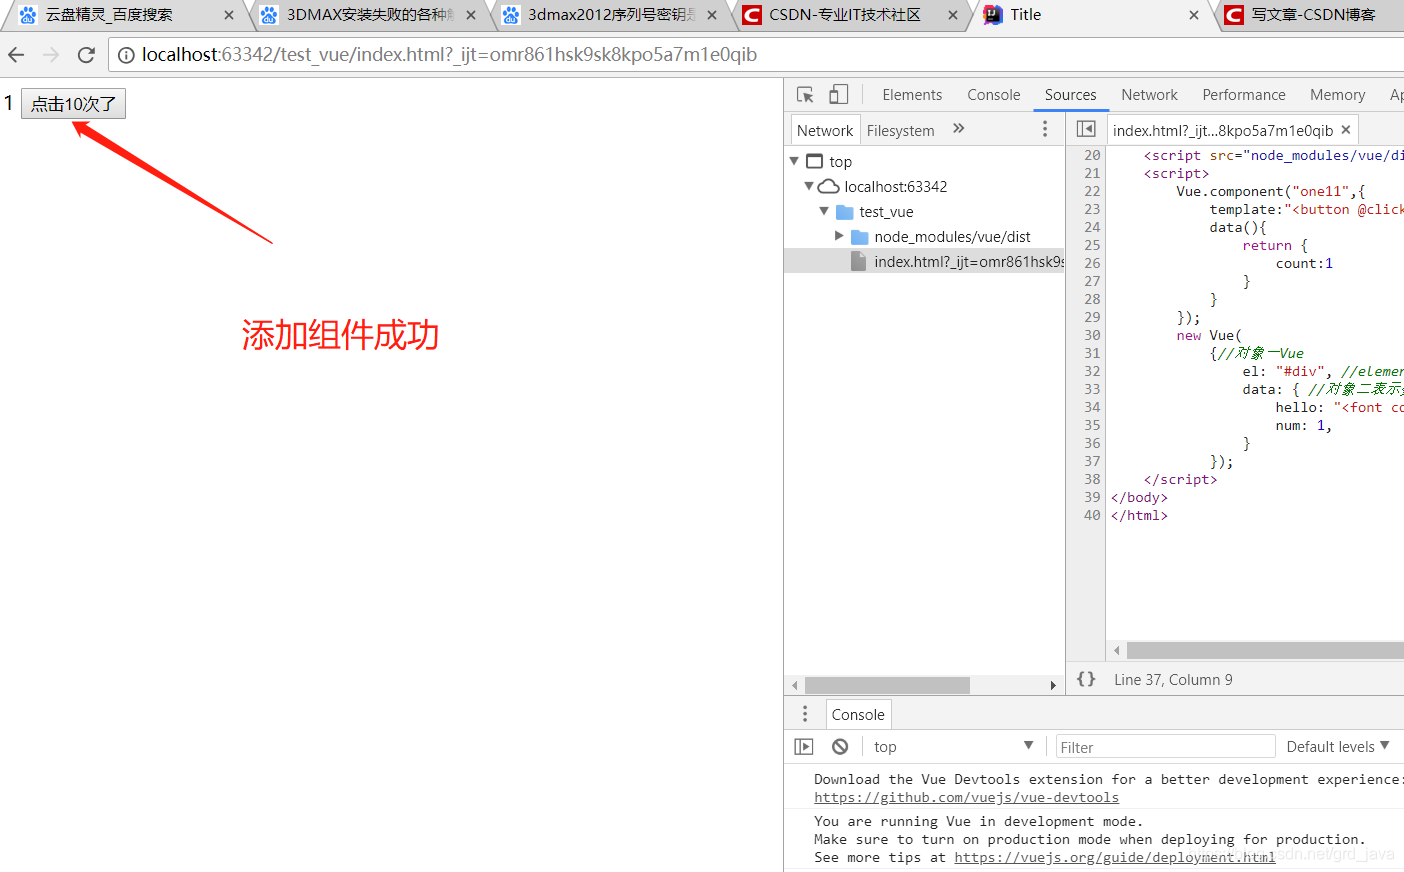Toggle the show console sidebar icon
Image resolution: width=1404 pixels, height=872 pixels.
pyautogui.click(x=804, y=747)
